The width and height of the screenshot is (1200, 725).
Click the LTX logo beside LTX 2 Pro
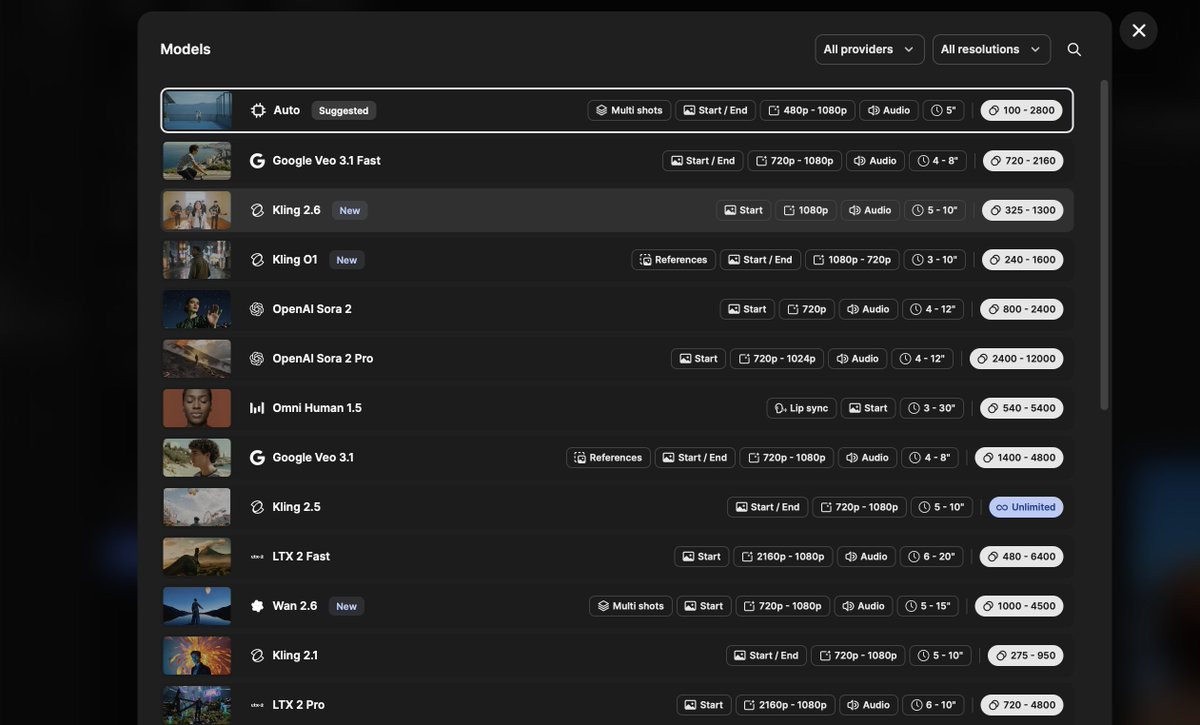257,705
